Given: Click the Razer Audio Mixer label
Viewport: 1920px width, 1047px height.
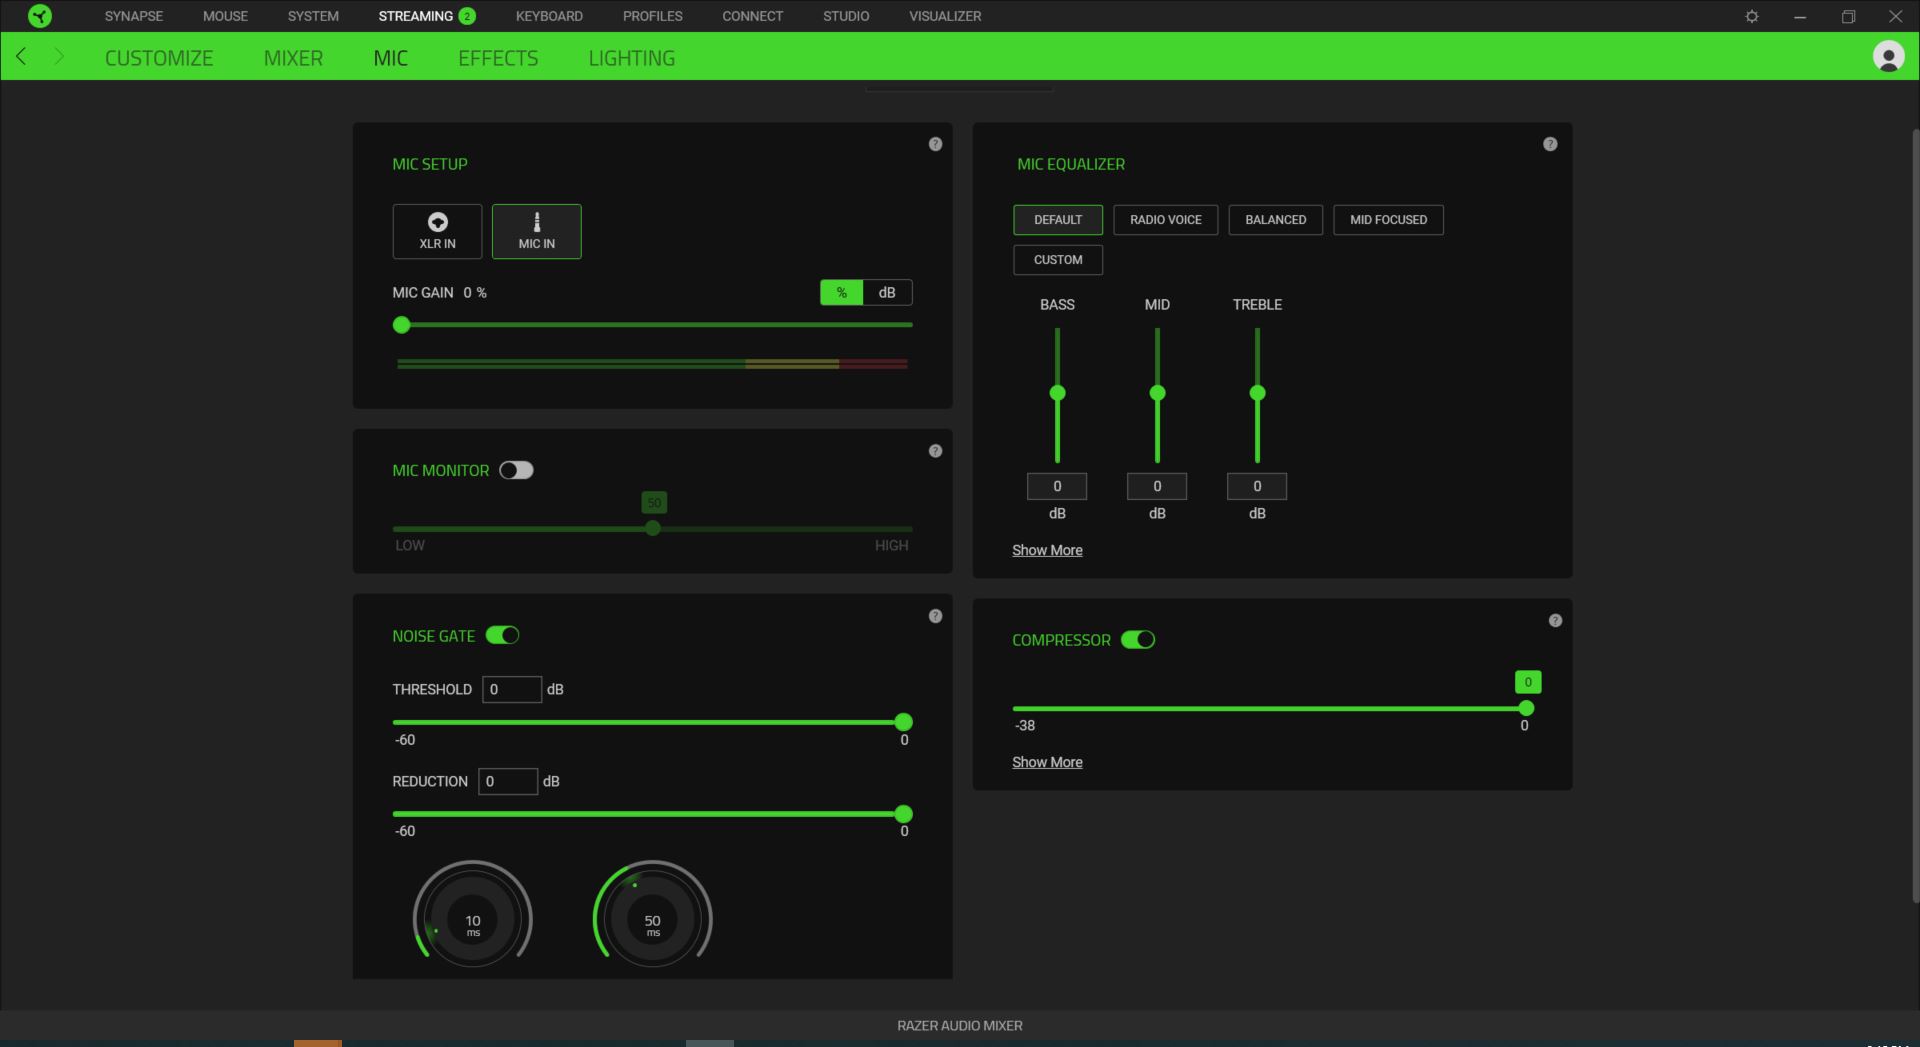Looking at the screenshot, I should click(960, 1025).
